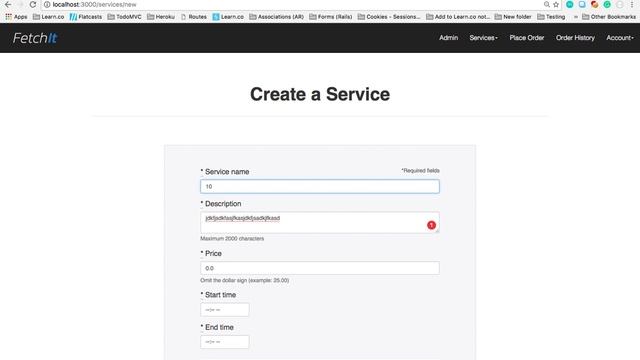Open Order History in navbar
This screenshot has width=640, height=360.
pos(575,38)
